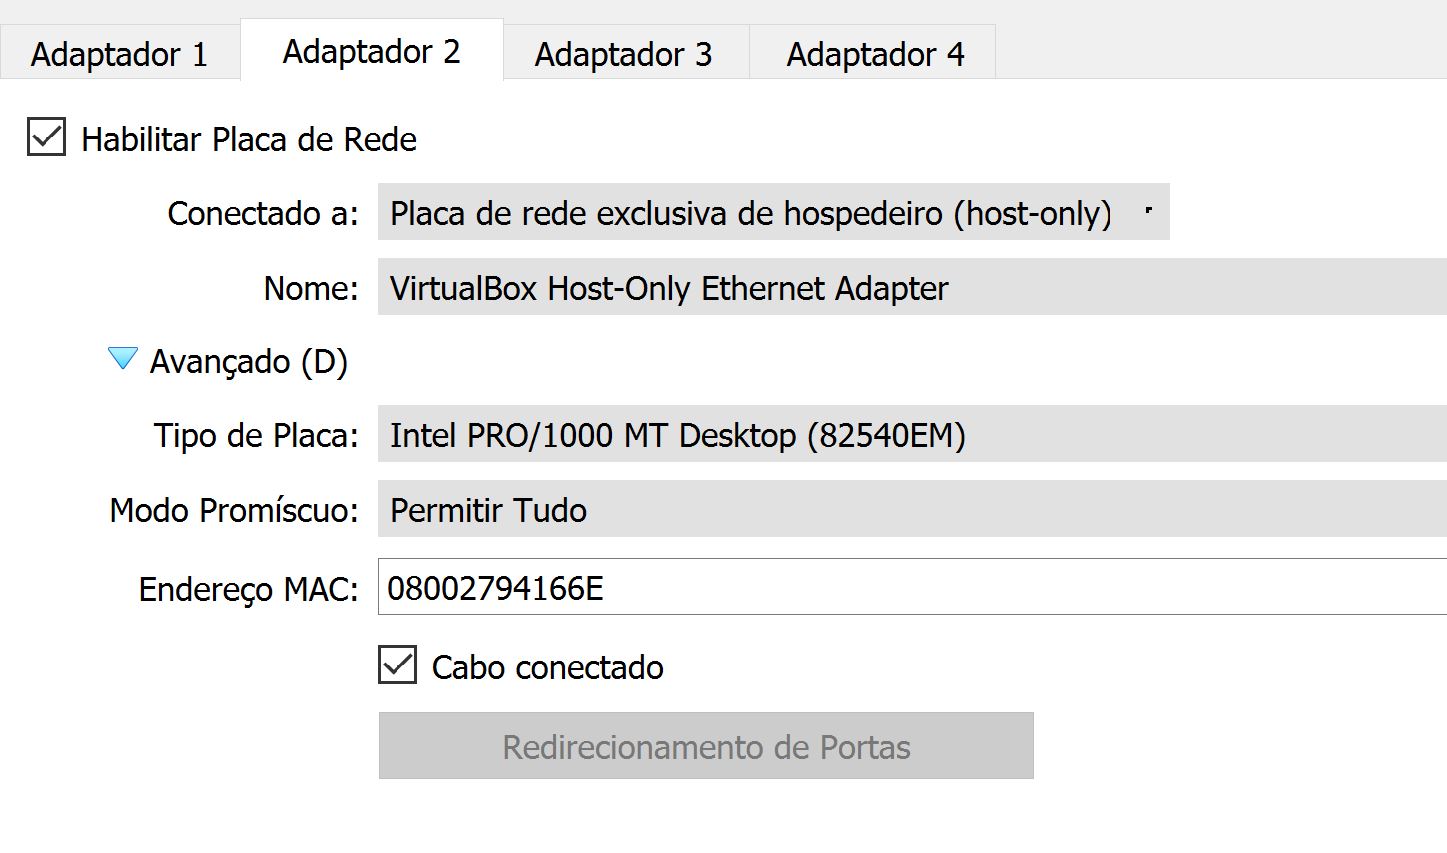Click the Tipo de Placa: label

tap(256, 435)
